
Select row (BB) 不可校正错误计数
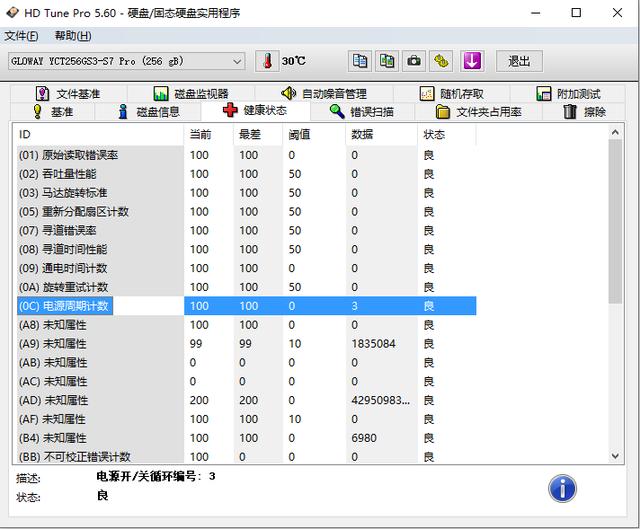247,456
